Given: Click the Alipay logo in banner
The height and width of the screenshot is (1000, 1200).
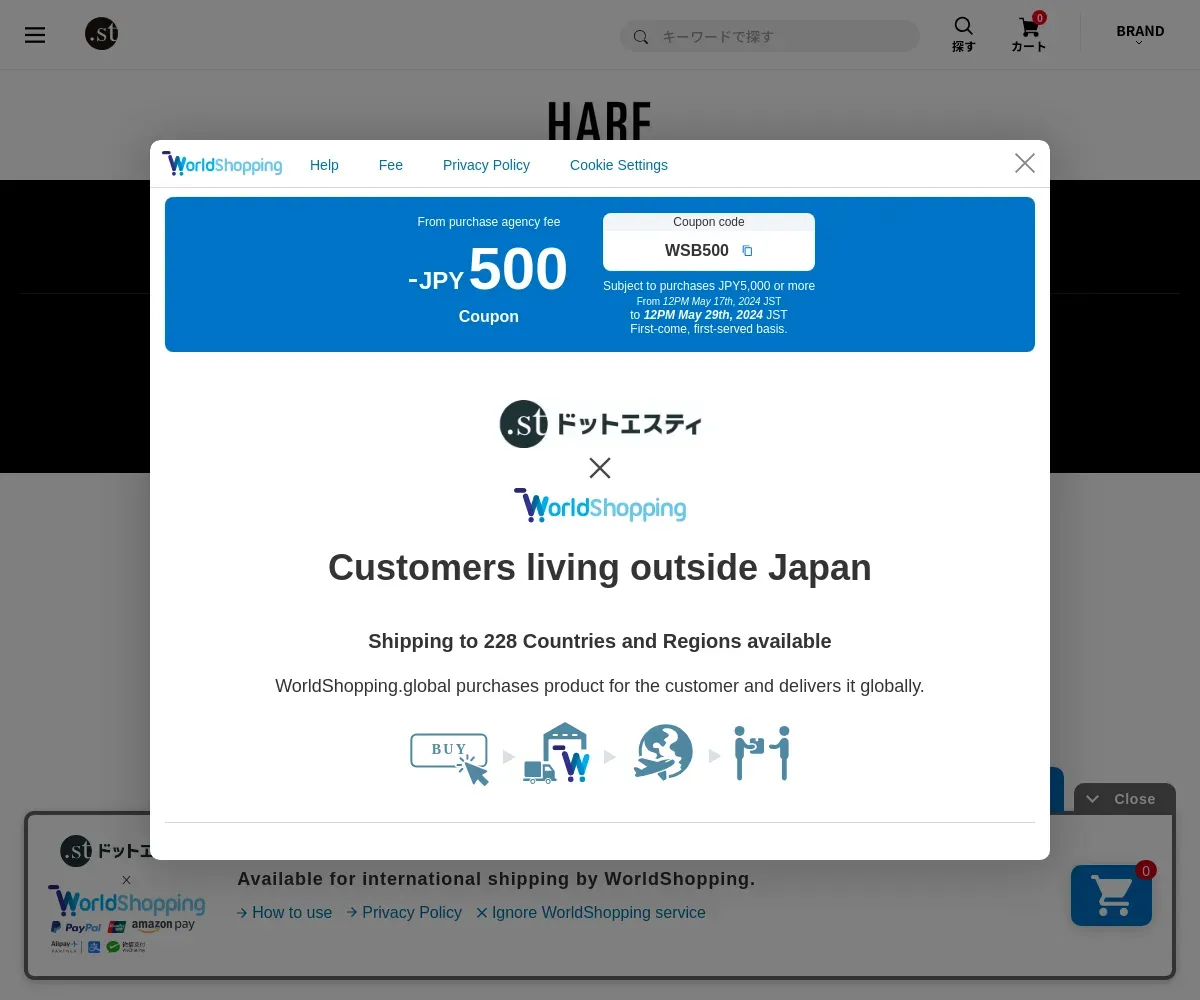Looking at the screenshot, I should click(x=66, y=946).
